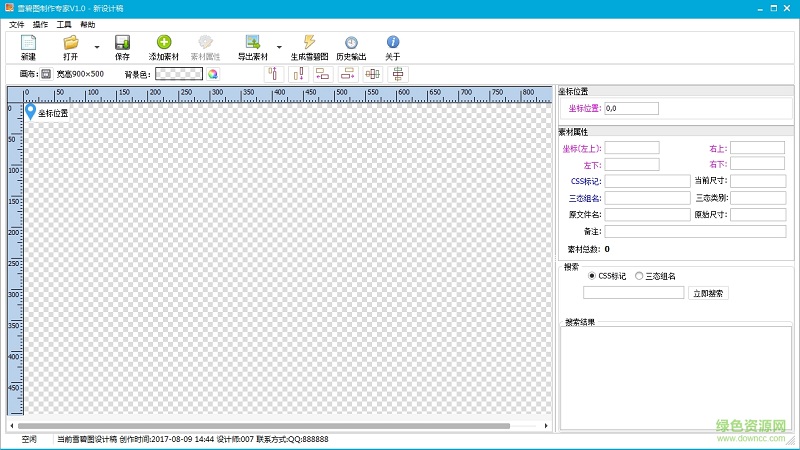
Task: Click the last alignment icon in the align toolbar
Action: 398,74
